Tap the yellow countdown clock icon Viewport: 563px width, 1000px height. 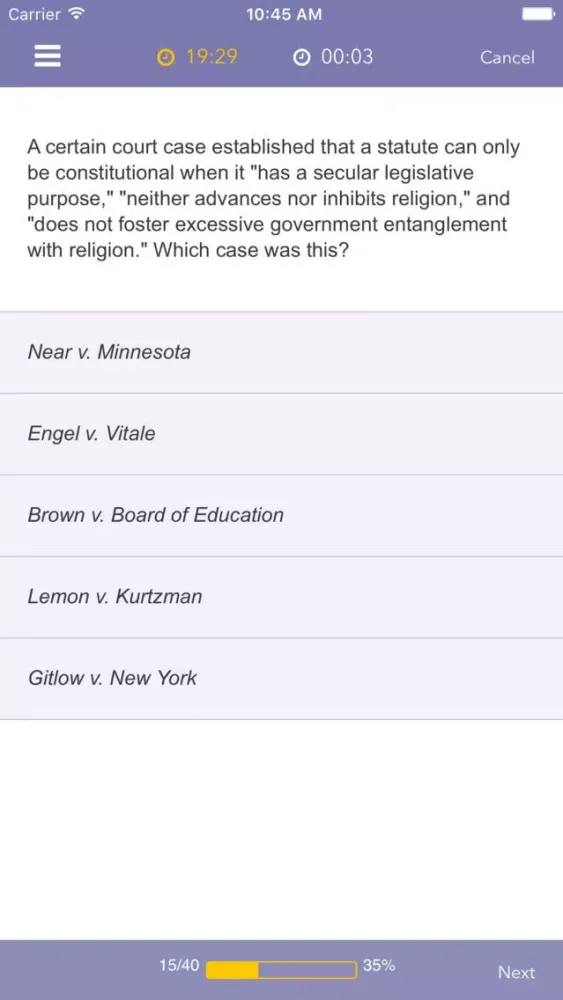165,58
